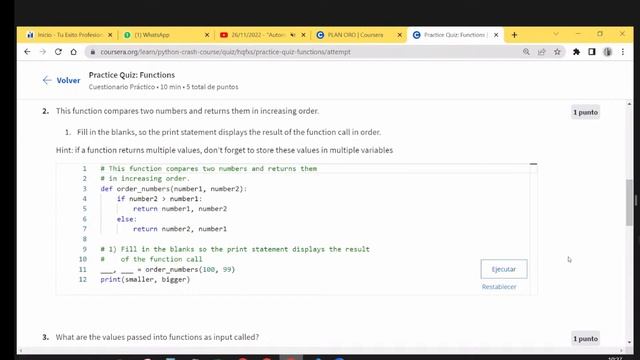Reset the code with Restablecer
Image resolution: width=640 pixels, height=360 pixels.
pos(499,287)
